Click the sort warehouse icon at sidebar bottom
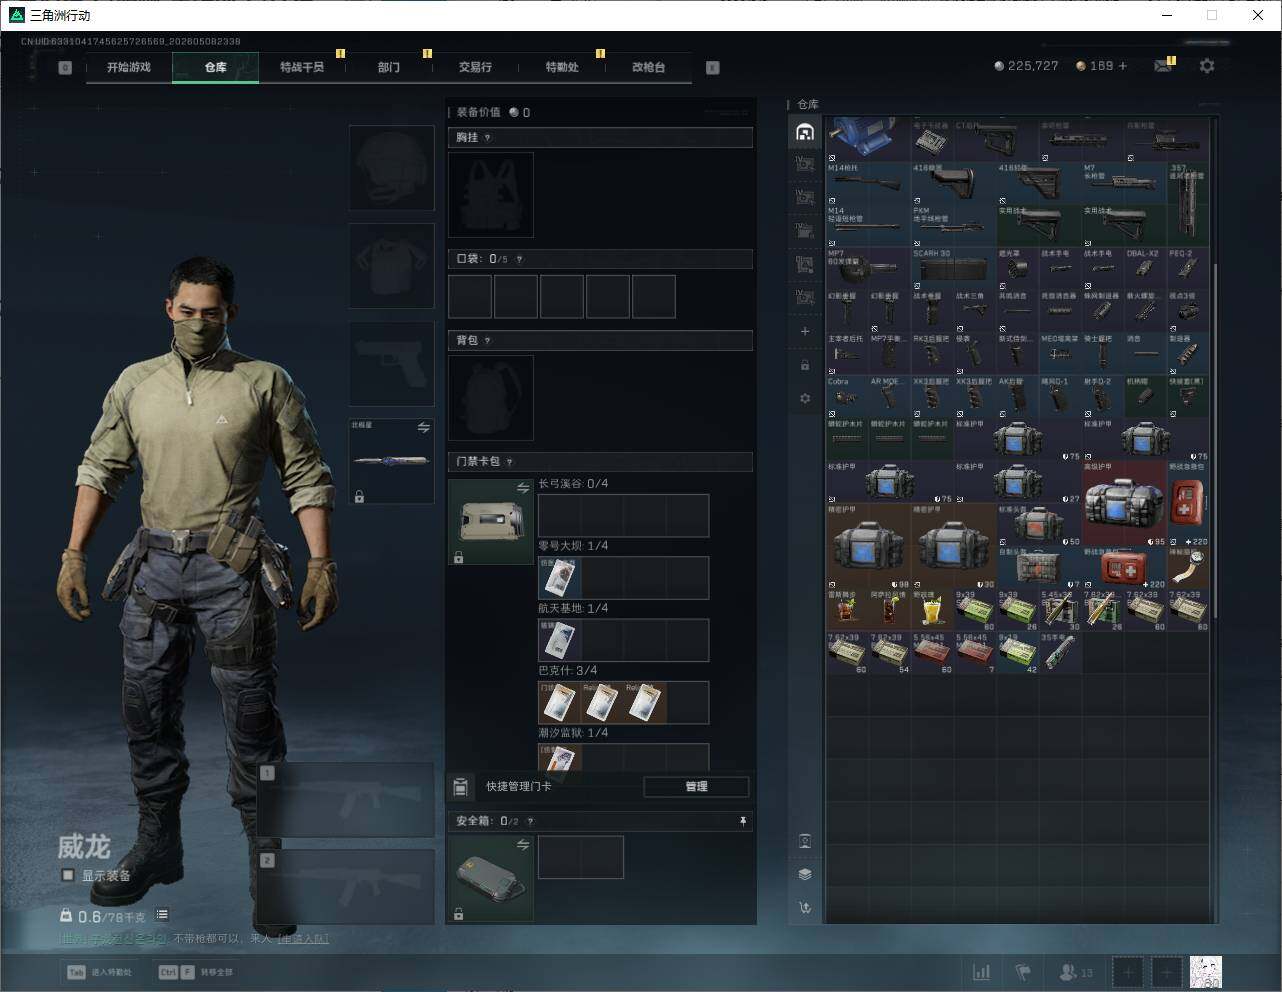Viewport: 1282px width, 992px height. (x=805, y=908)
